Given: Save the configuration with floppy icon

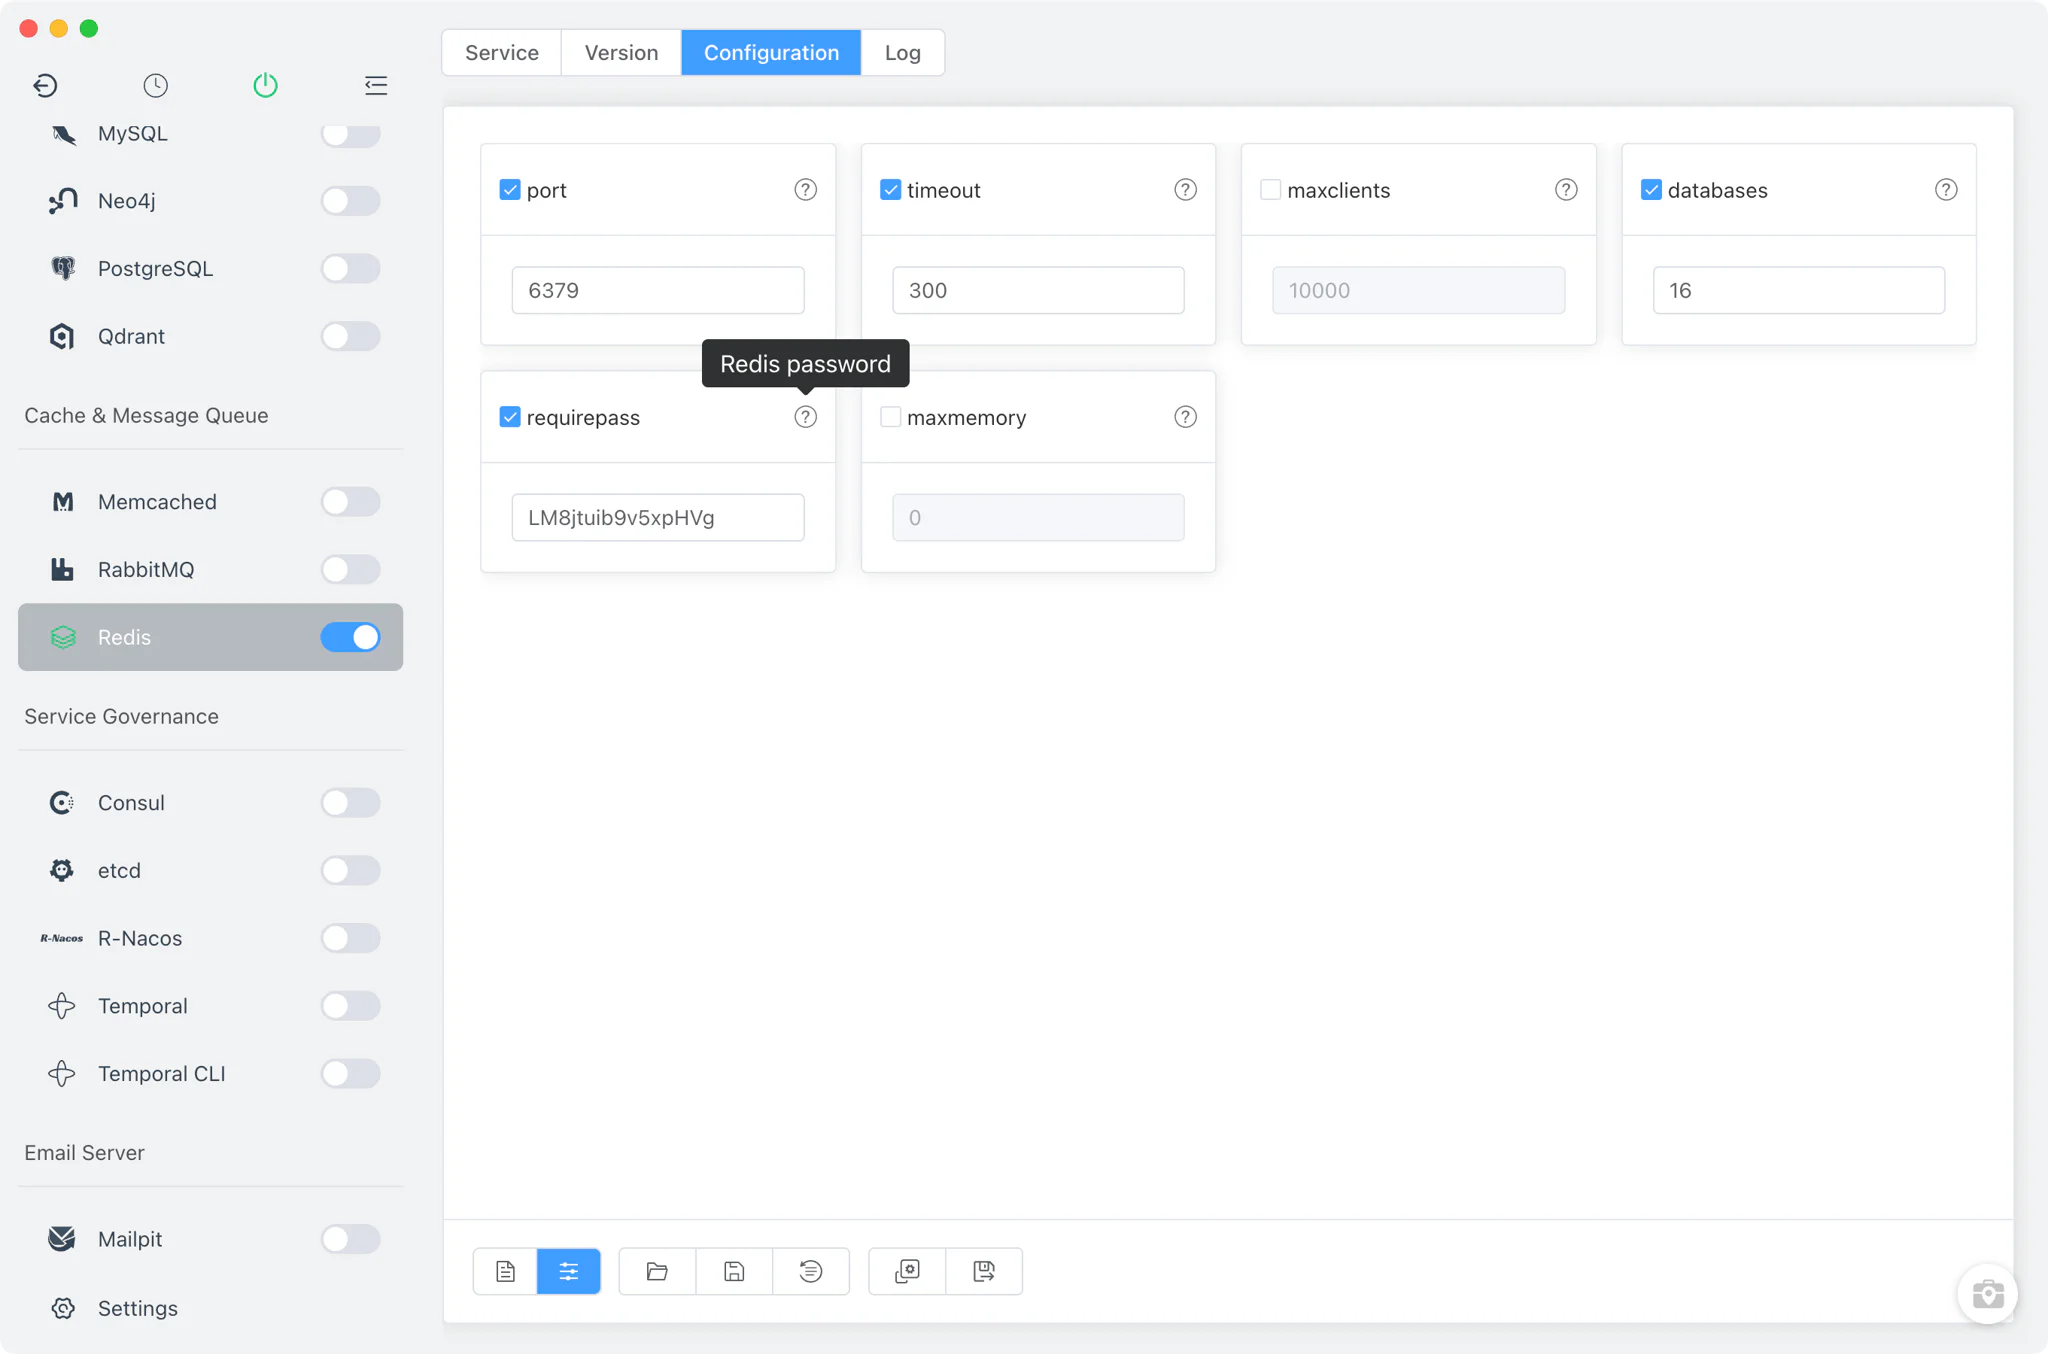Looking at the screenshot, I should (x=734, y=1271).
